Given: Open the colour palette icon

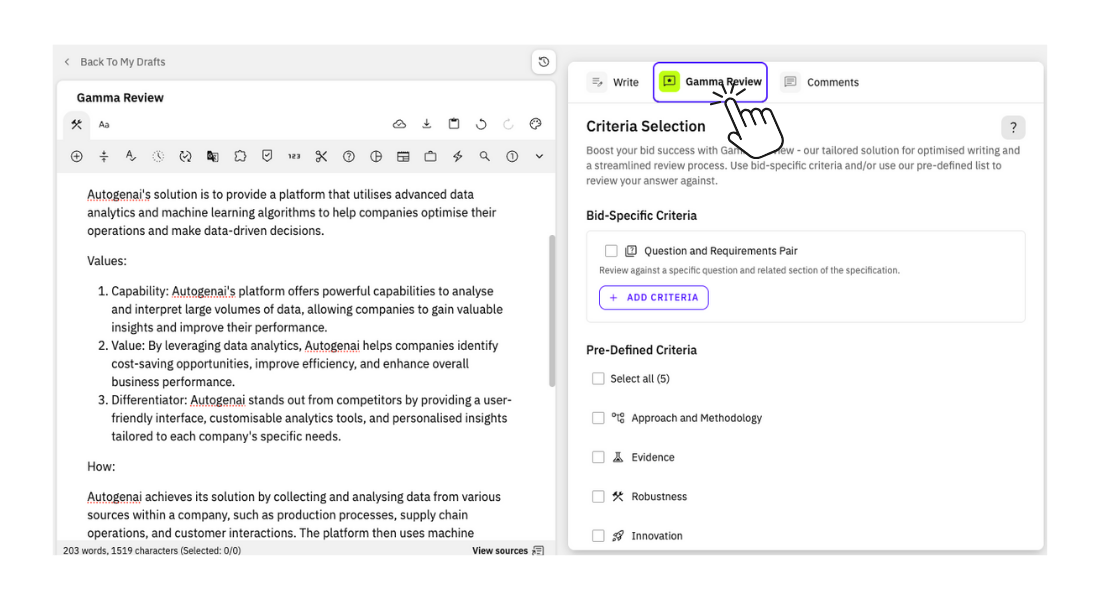Looking at the screenshot, I should [x=535, y=124].
